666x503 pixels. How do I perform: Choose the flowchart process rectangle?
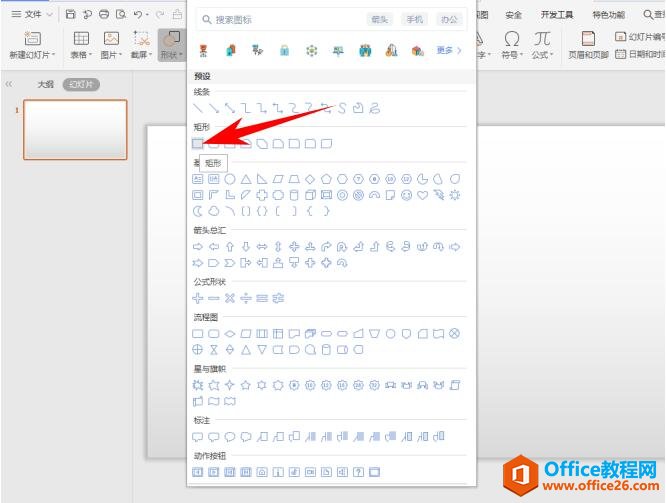coord(198,333)
